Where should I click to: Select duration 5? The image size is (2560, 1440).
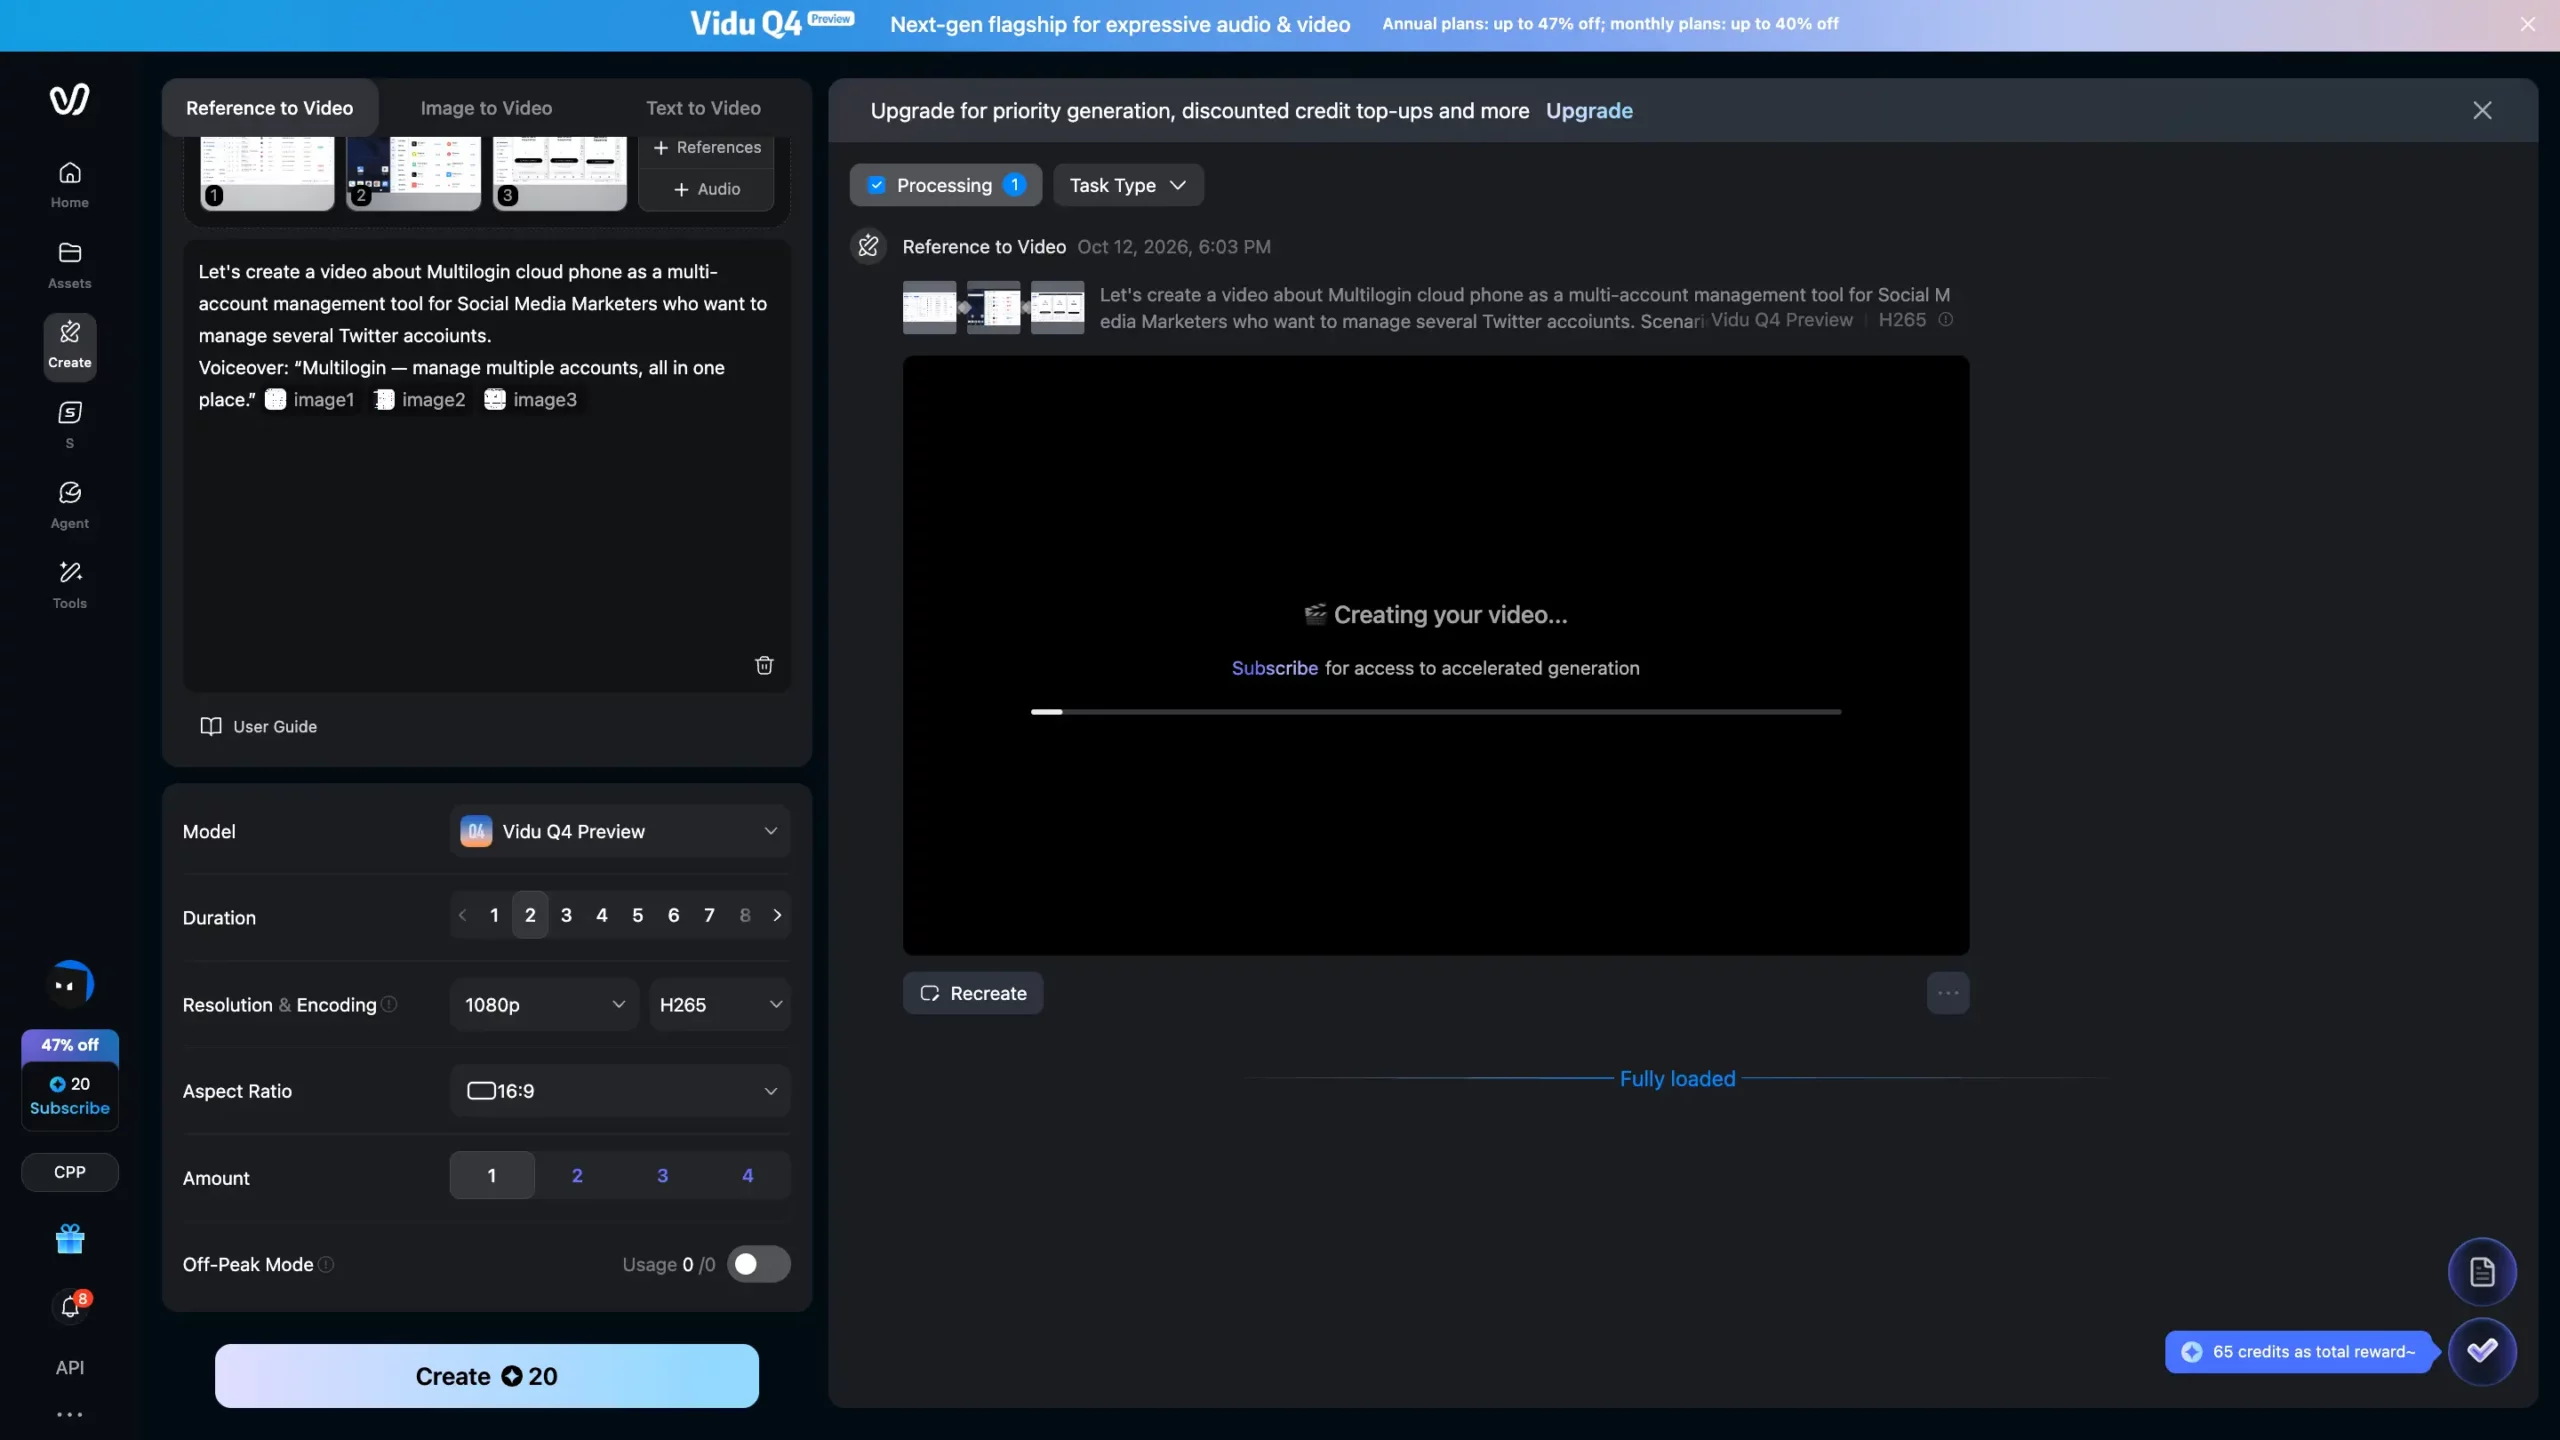[x=637, y=915]
